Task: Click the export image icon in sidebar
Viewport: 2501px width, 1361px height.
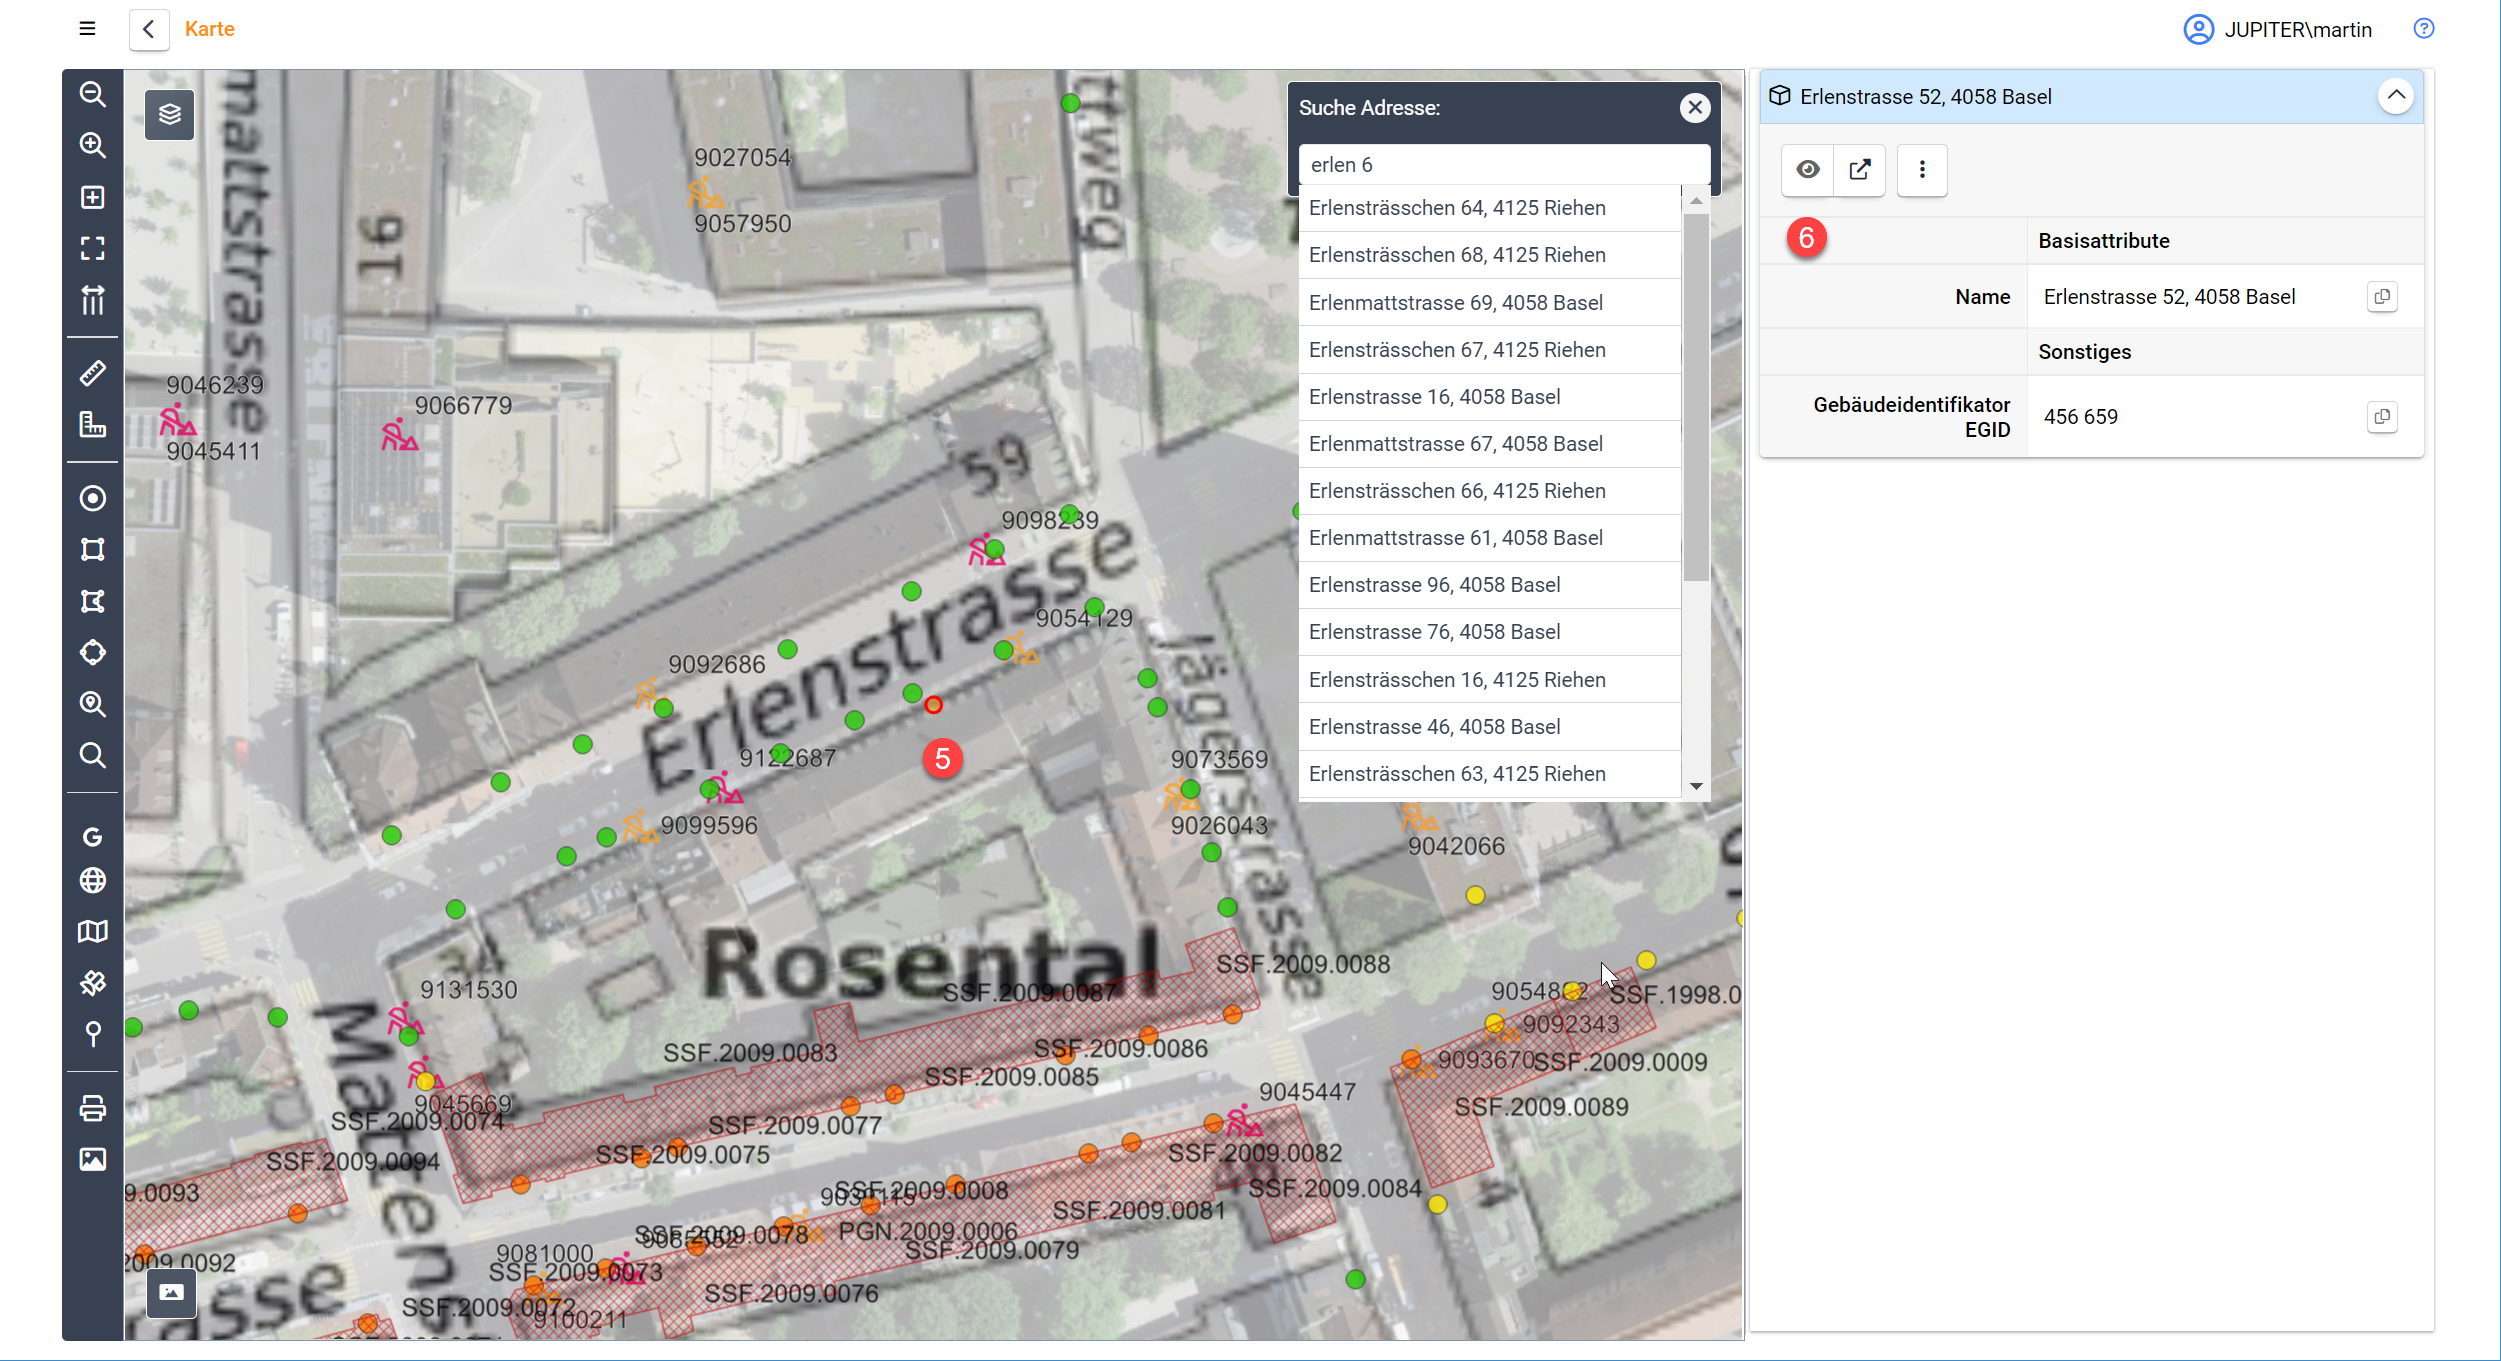Action: 93,1159
